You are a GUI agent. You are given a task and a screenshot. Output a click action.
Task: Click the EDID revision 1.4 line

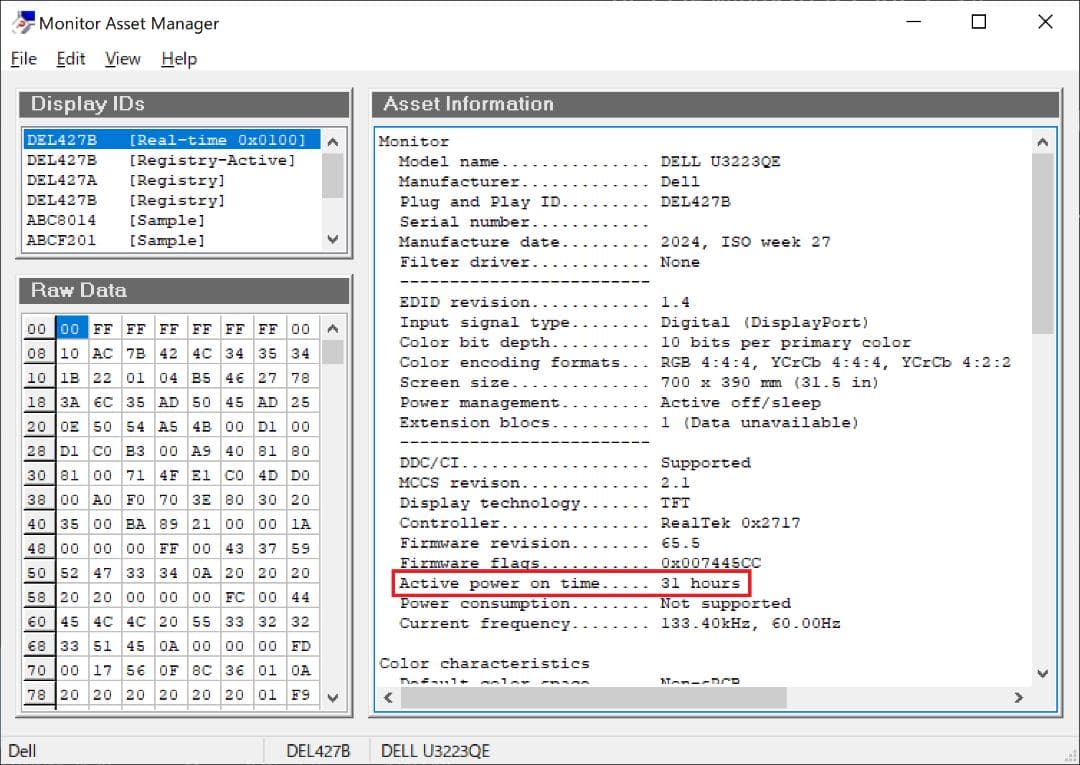pos(544,302)
